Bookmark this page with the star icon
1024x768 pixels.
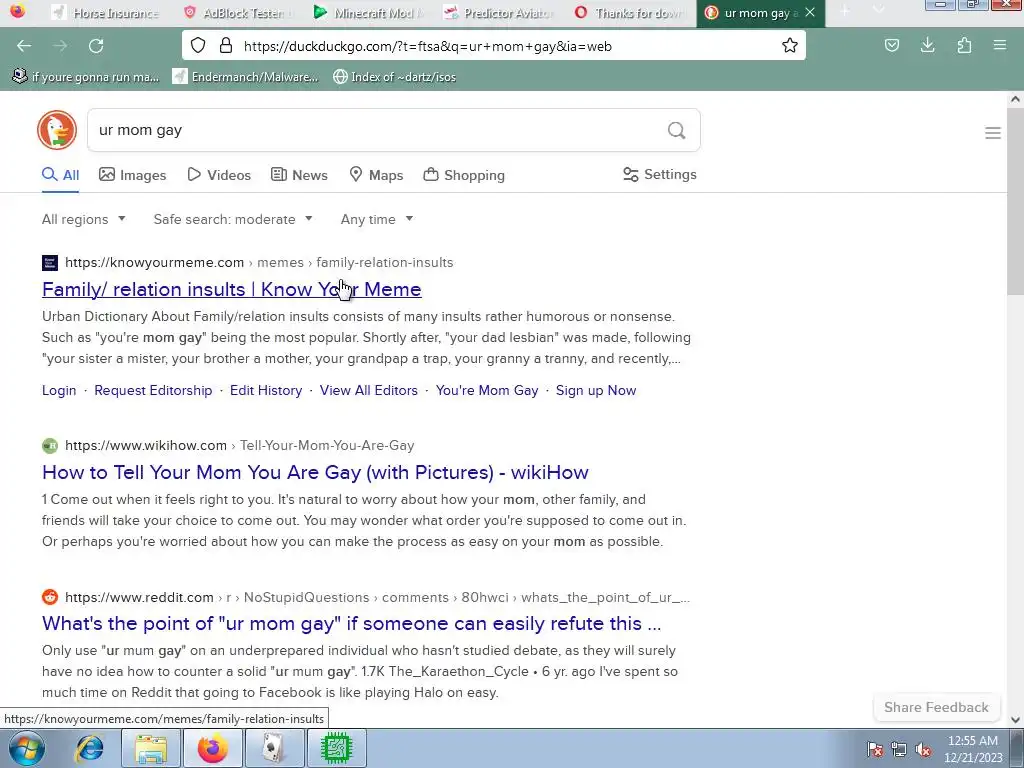[790, 46]
